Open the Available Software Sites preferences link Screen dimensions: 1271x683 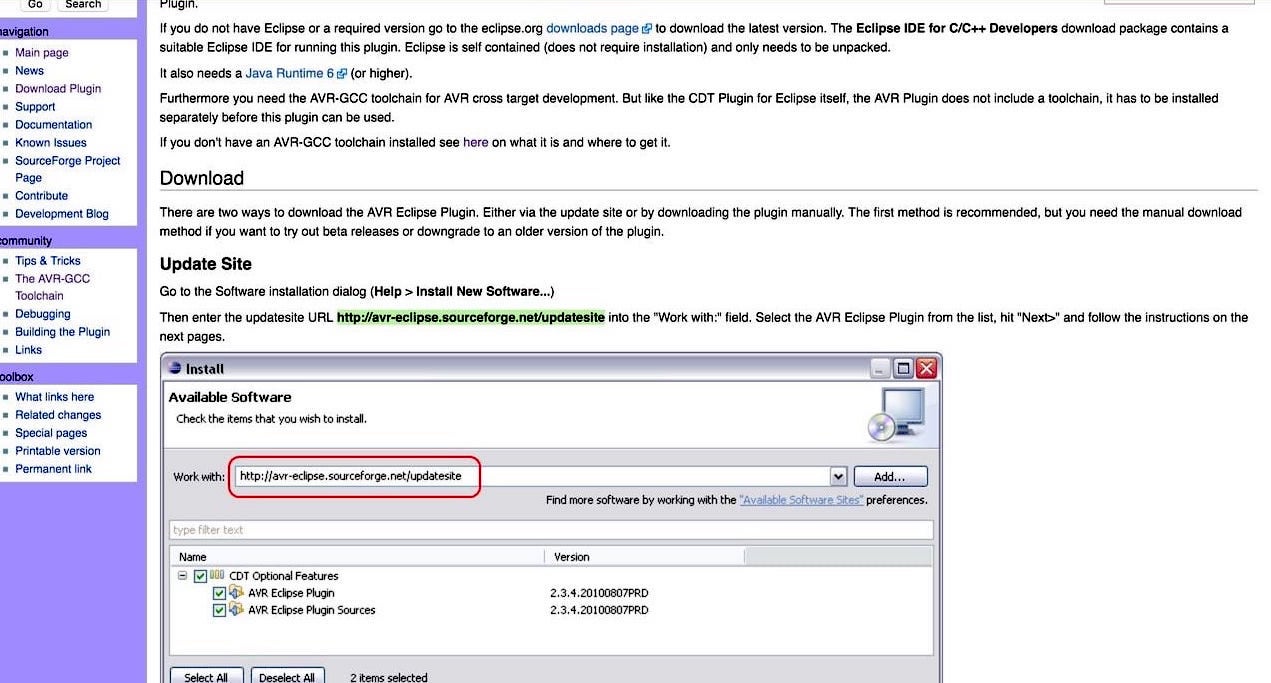pyautogui.click(x=801, y=500)
